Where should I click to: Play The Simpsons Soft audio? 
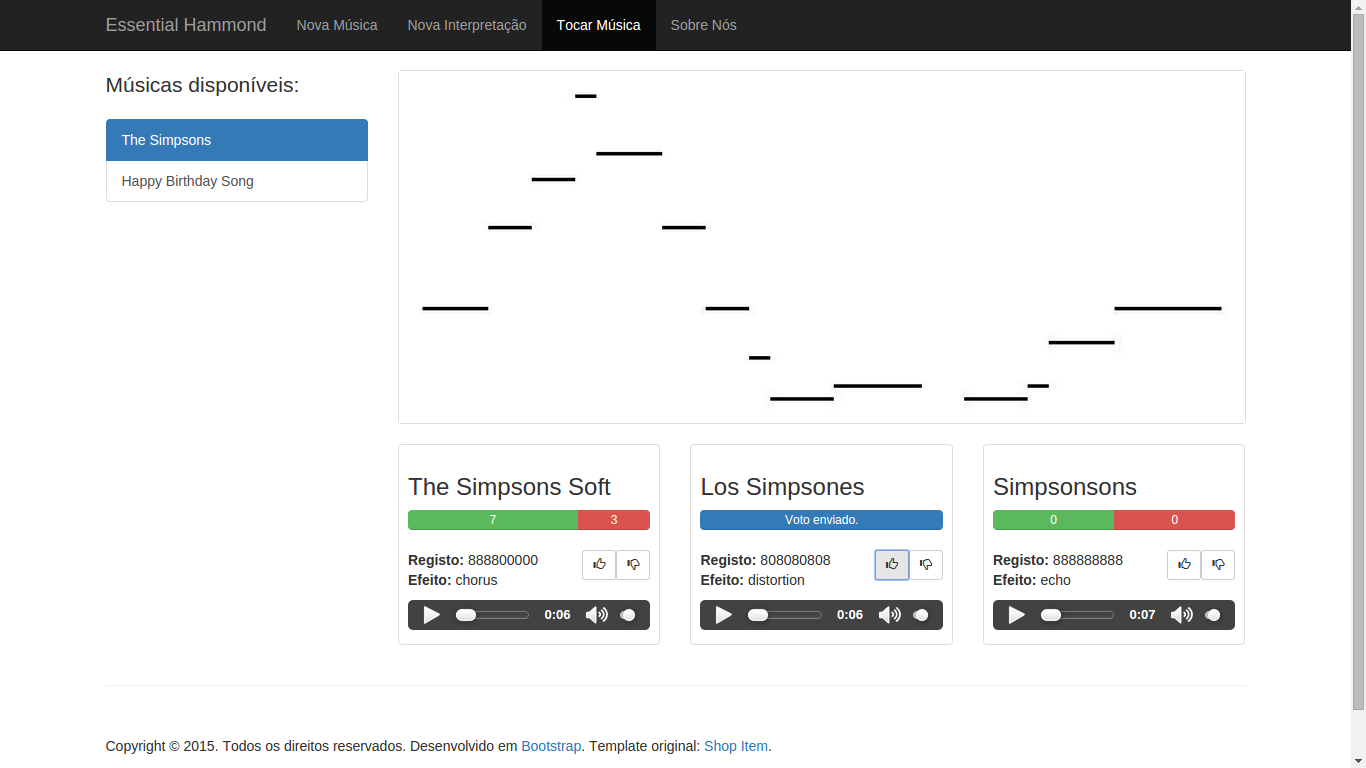coord(432,615)
